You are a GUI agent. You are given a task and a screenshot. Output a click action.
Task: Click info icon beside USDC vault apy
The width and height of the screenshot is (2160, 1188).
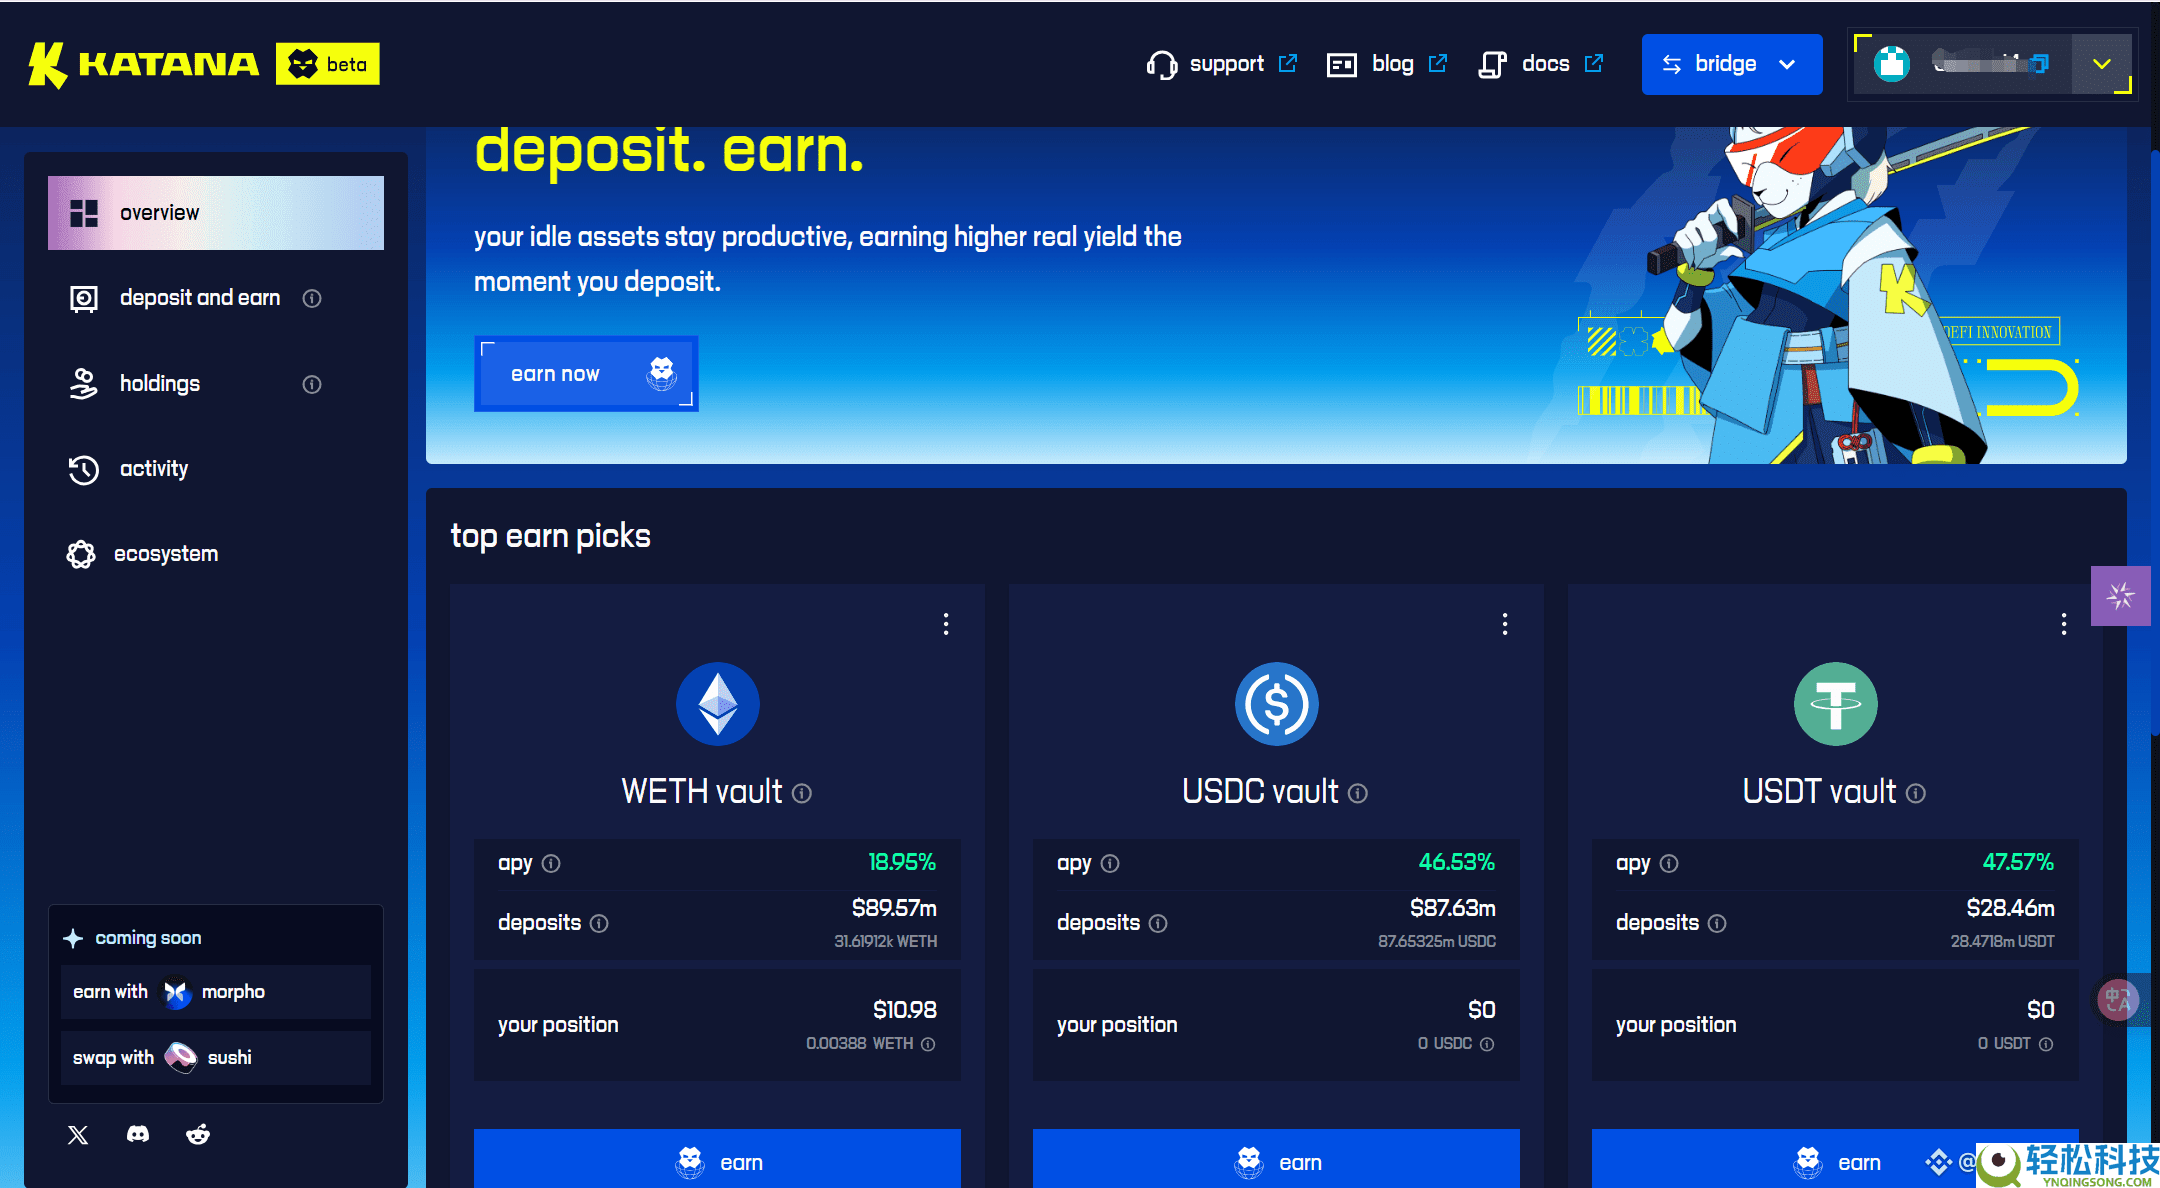pos(1110,863)
